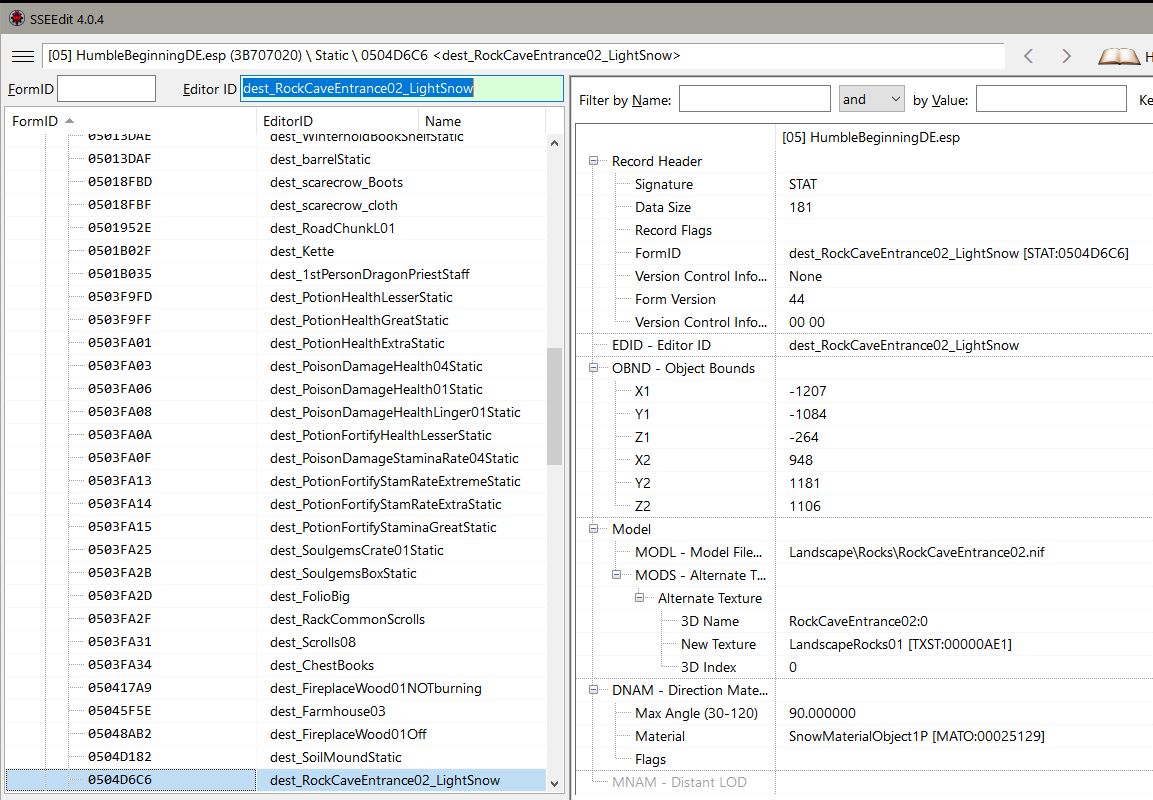Viewport: 1153px width, 800px height.
Task: Click the Name column header
Action: click(443, 121)
